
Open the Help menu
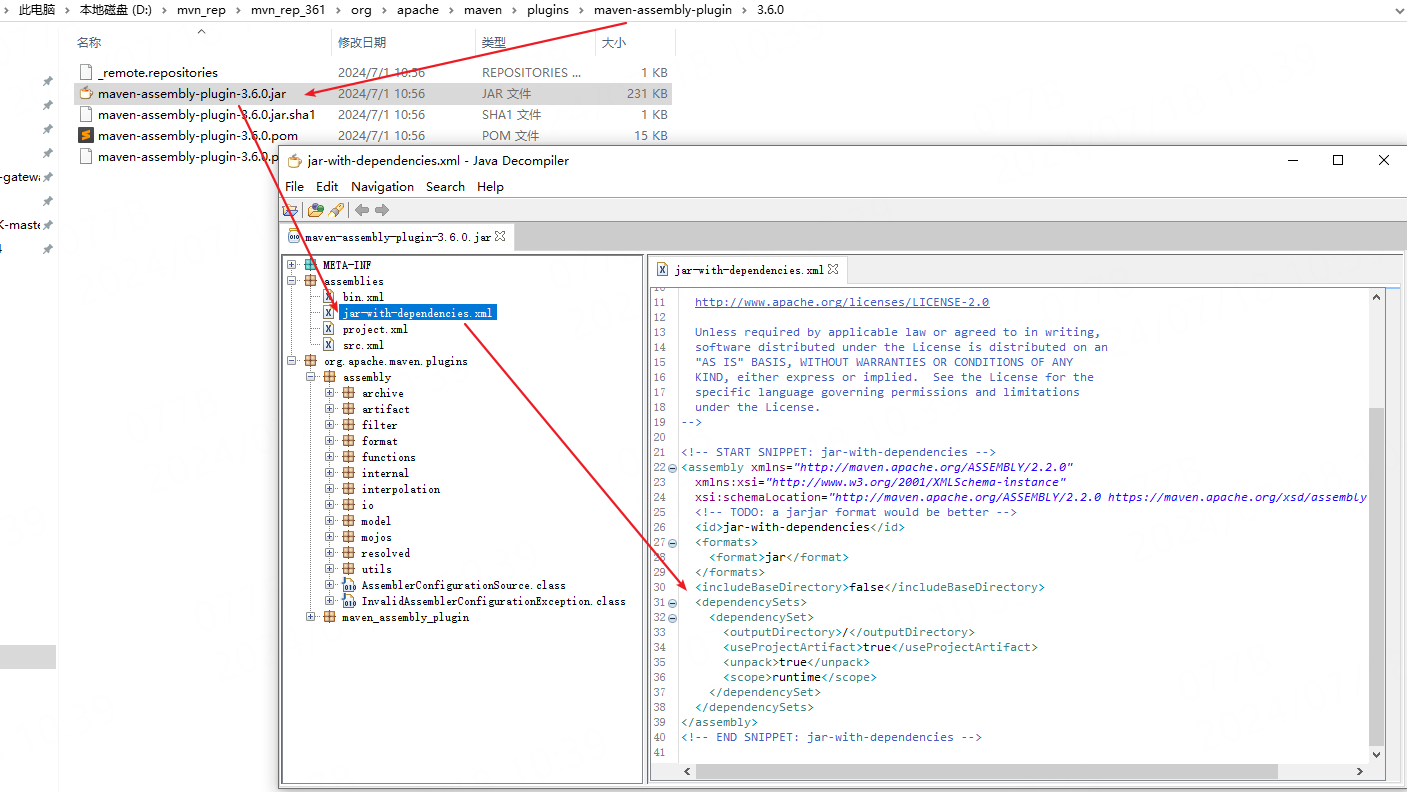click(490, 186)
